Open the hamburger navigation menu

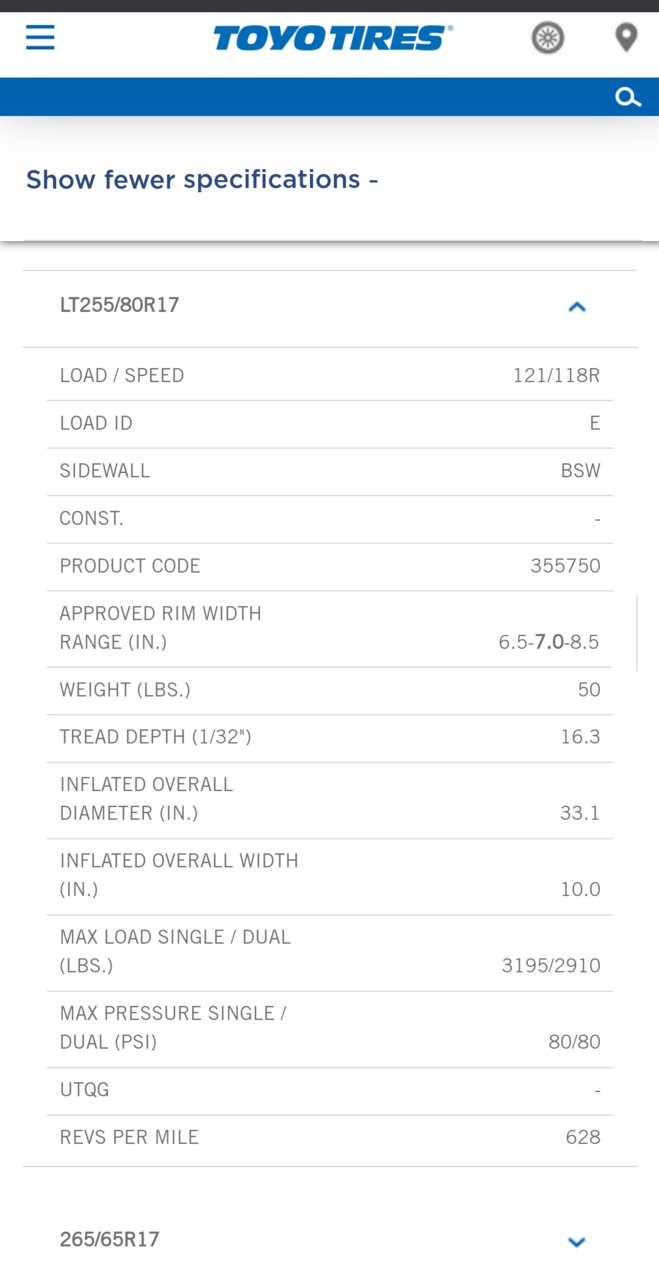tap(40, 38)
